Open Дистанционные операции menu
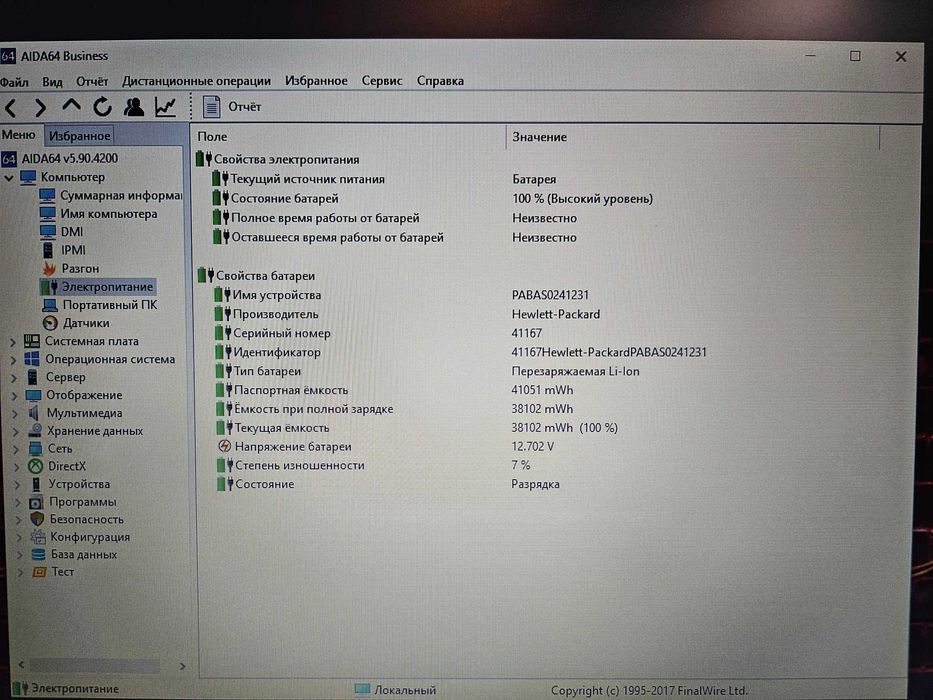 196,81
